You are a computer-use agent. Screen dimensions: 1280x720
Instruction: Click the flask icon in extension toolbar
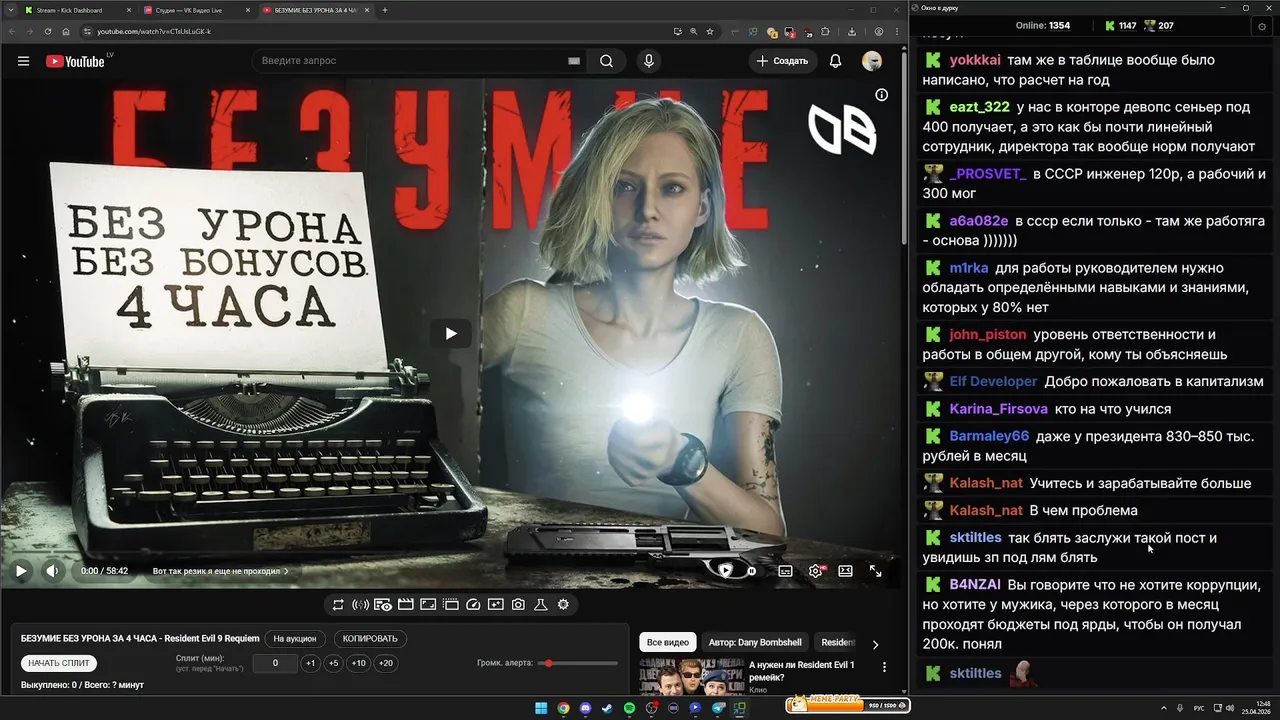pyautogui.click(x=541, y=605)
